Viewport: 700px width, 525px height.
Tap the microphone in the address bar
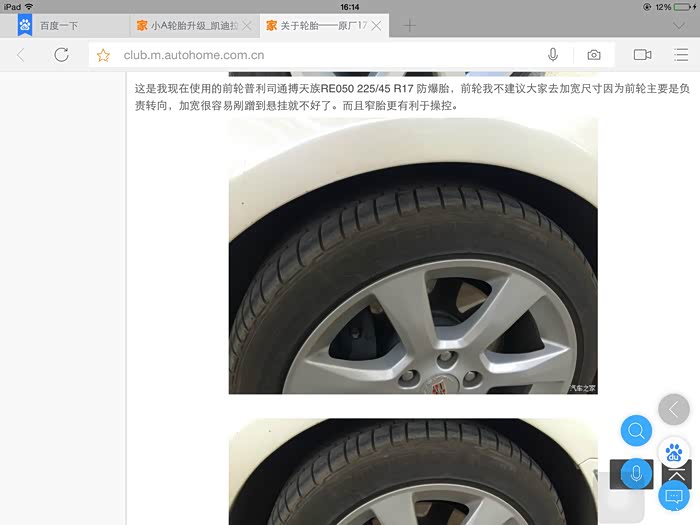pos(553,55)
